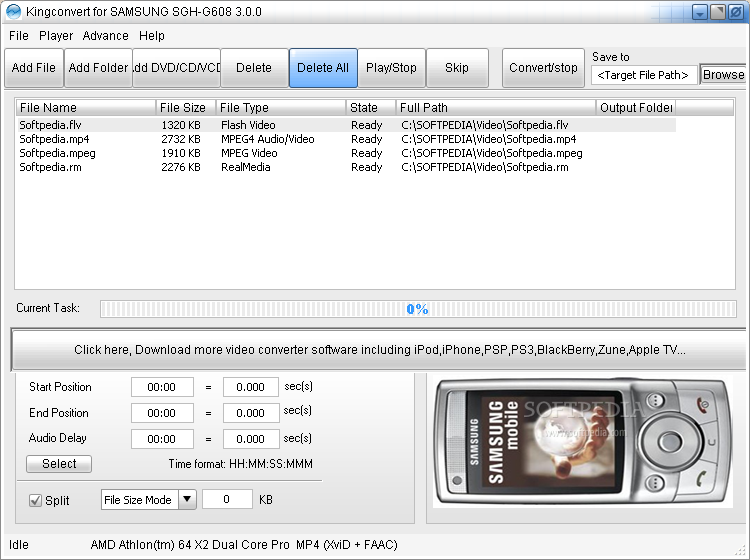Click the Audio Delay seconds field

click(x=251, y=439)
